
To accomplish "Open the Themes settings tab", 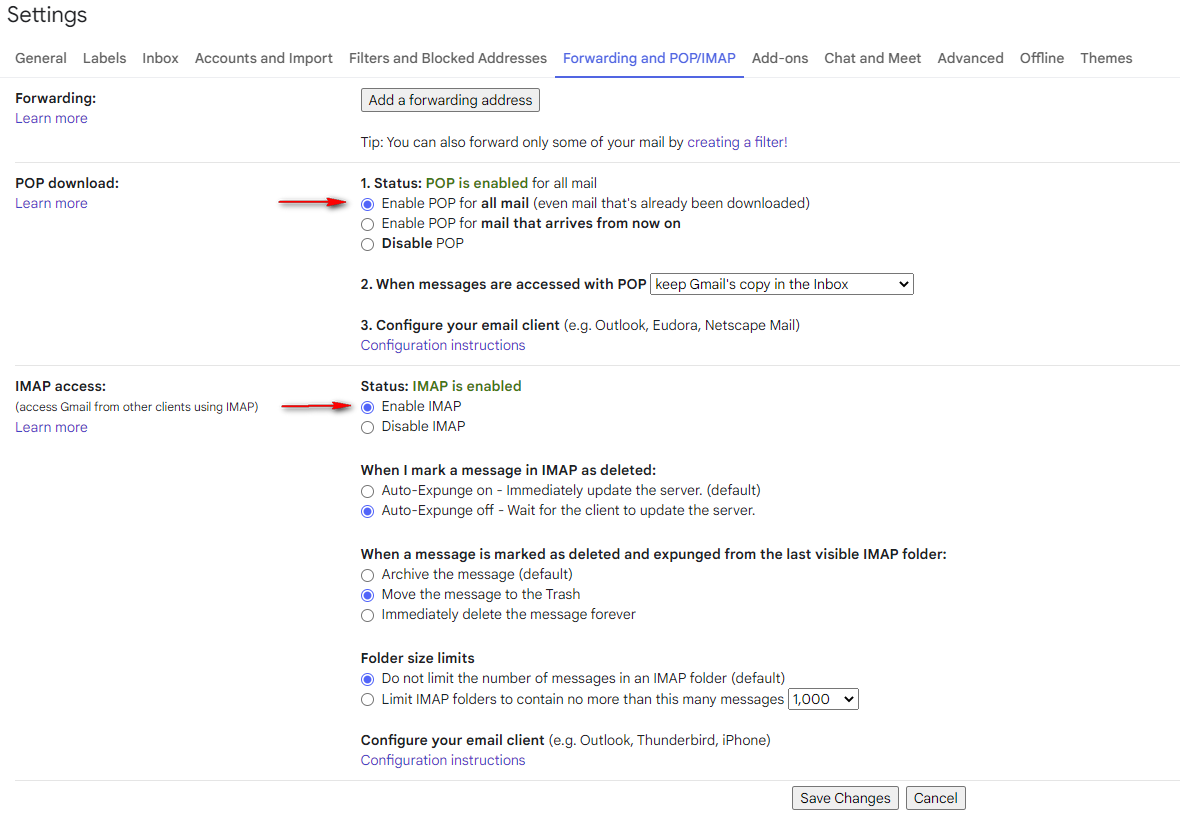I will [1106, 58].
